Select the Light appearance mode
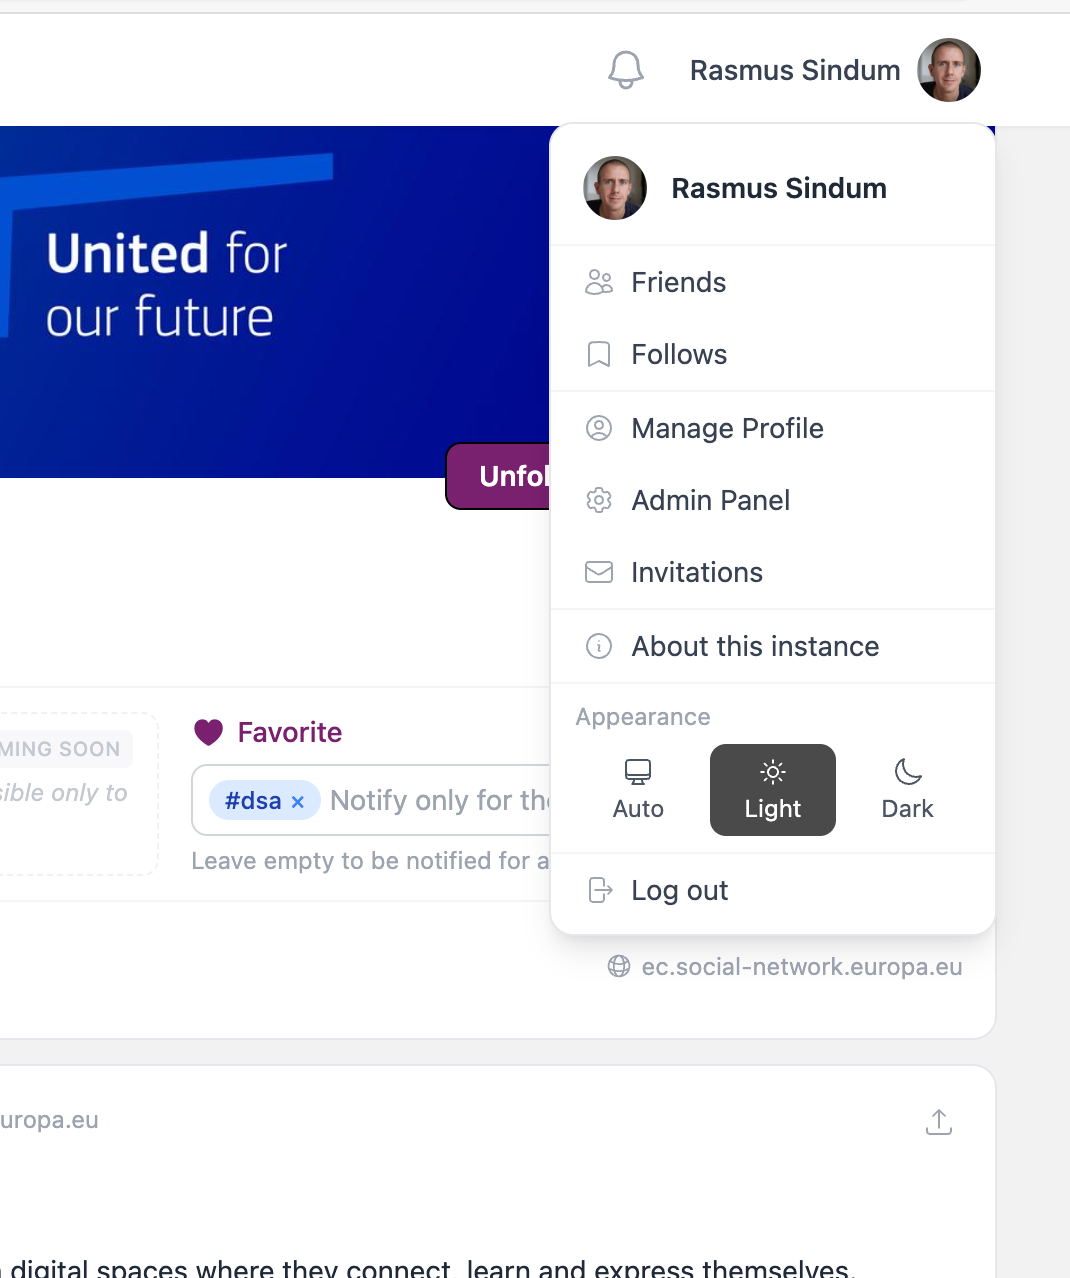The width and height of the screenshot is (1070, 1278). coord(772,790)
